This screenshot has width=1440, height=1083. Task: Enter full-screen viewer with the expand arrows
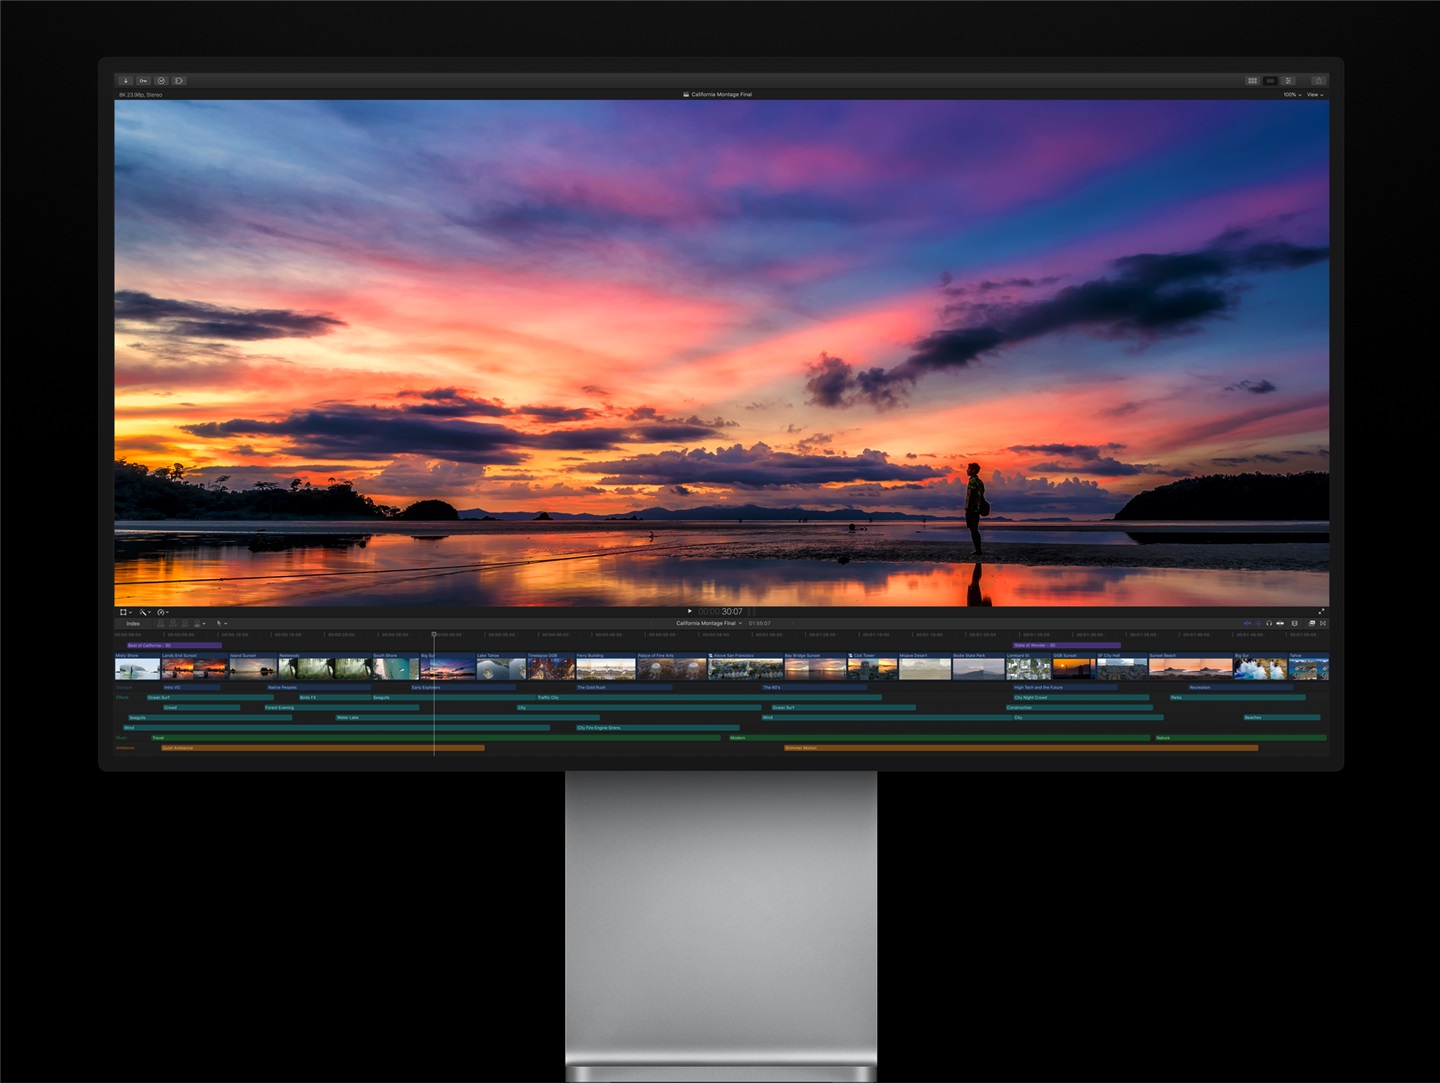(x=1321, y=611)
